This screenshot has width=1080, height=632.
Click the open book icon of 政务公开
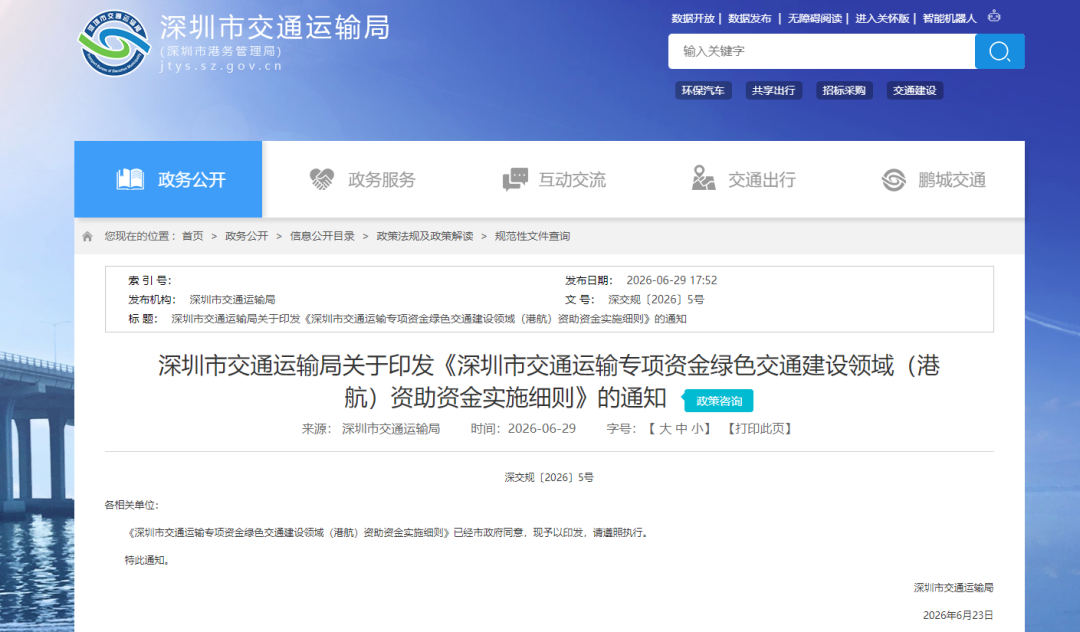pyautogui.click(x=130, y=180)
